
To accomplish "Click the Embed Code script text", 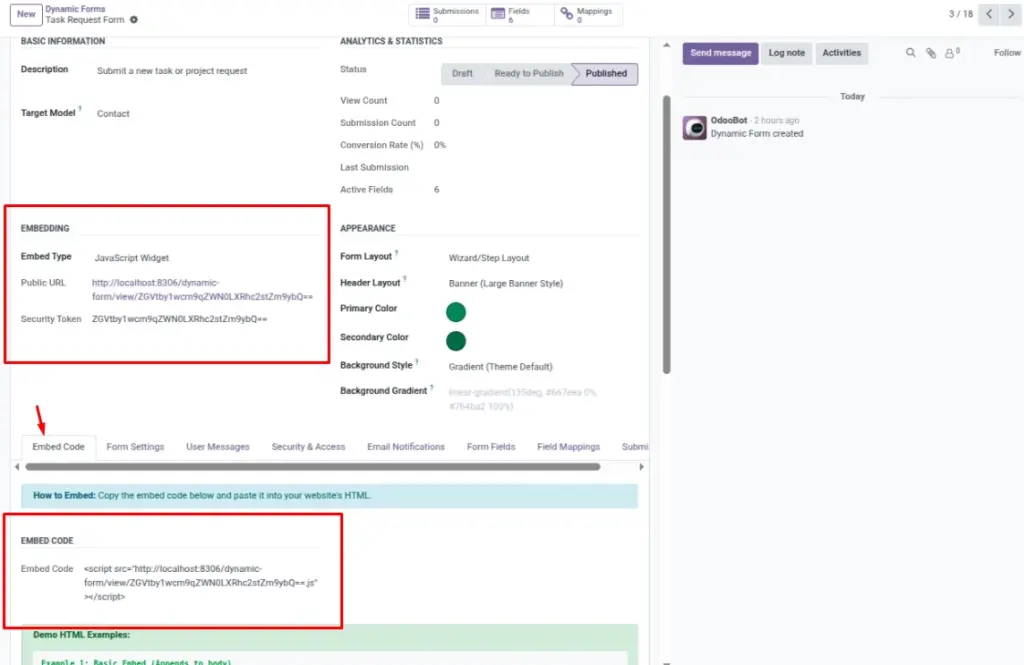I will coord(200,583).
